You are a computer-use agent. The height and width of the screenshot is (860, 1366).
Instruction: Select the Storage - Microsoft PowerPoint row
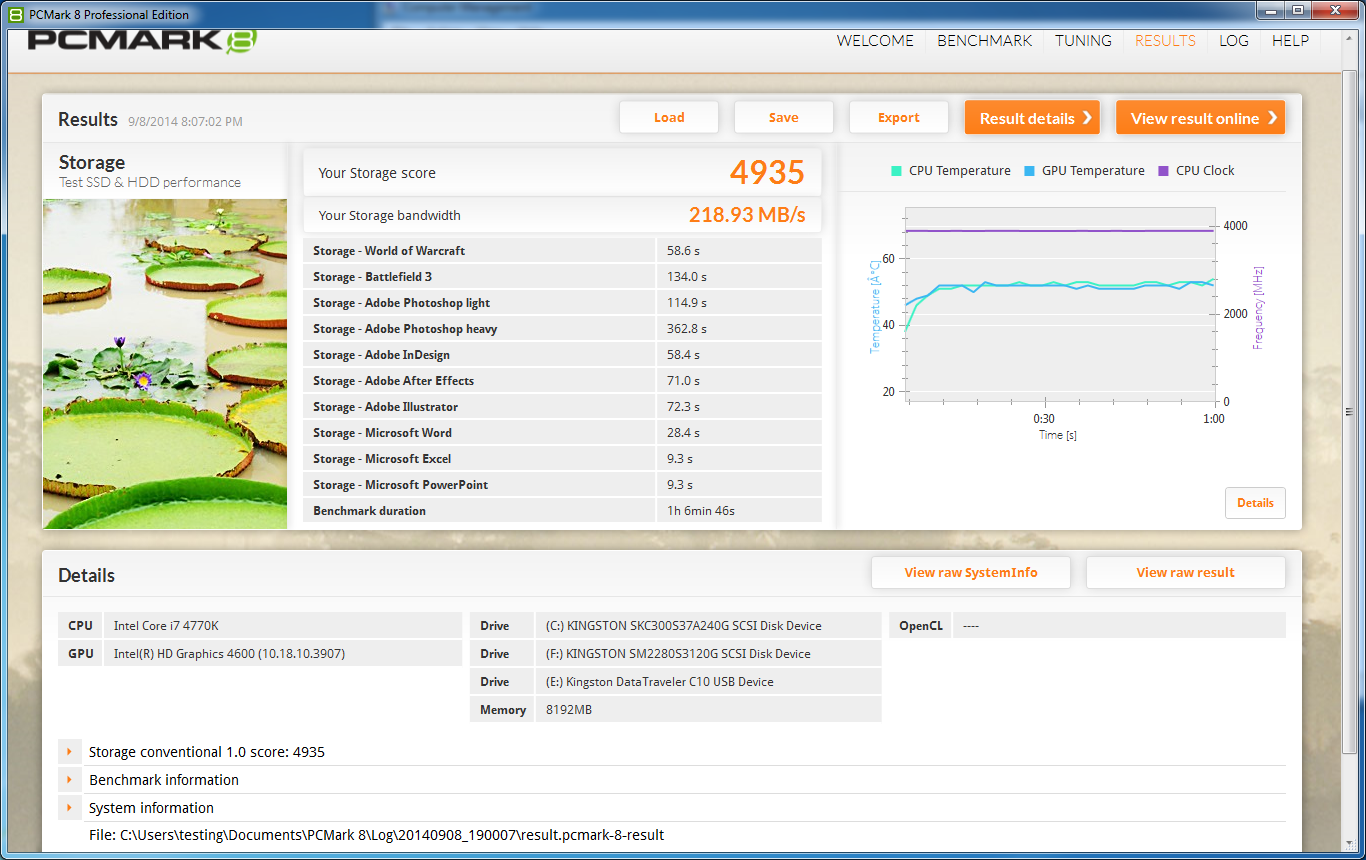click(x=562, y=485)
